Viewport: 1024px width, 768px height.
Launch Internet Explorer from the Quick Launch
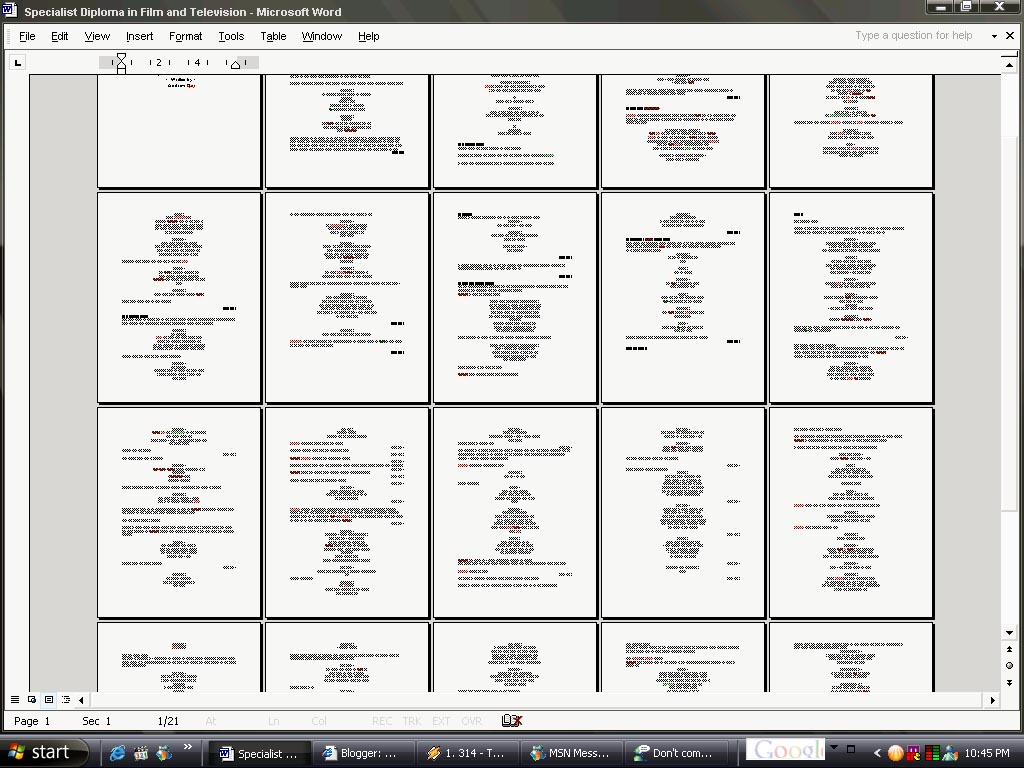click(x=118, y=752)
